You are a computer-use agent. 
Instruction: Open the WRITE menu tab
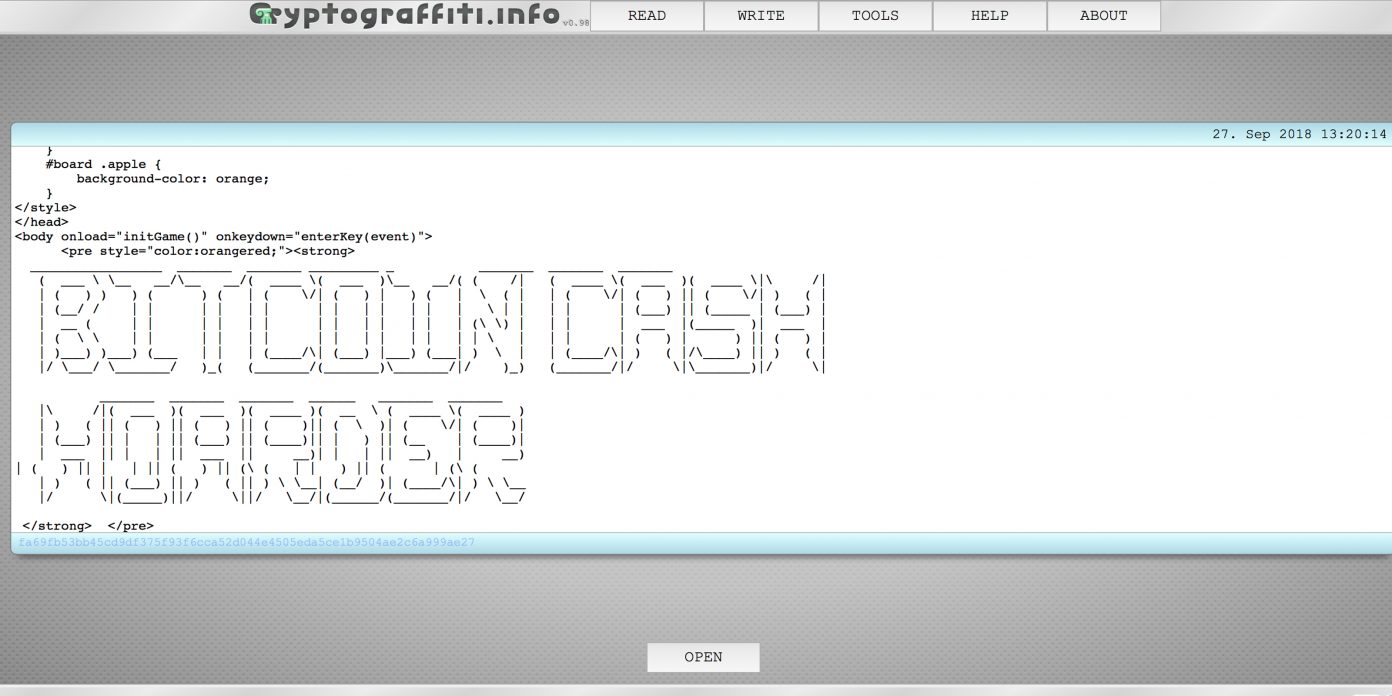click(761, 16)
